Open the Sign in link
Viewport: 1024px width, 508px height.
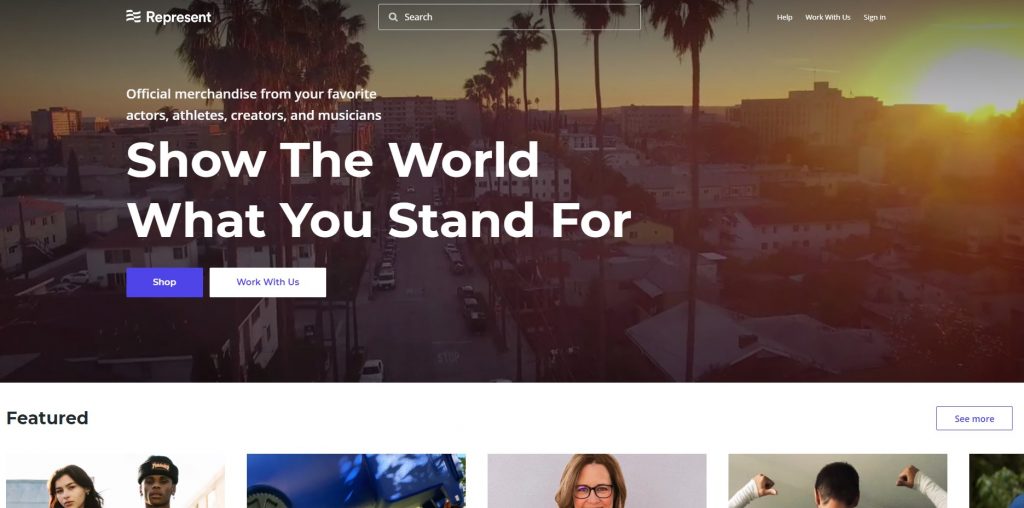pyautogui.click(x=874, y=18)
